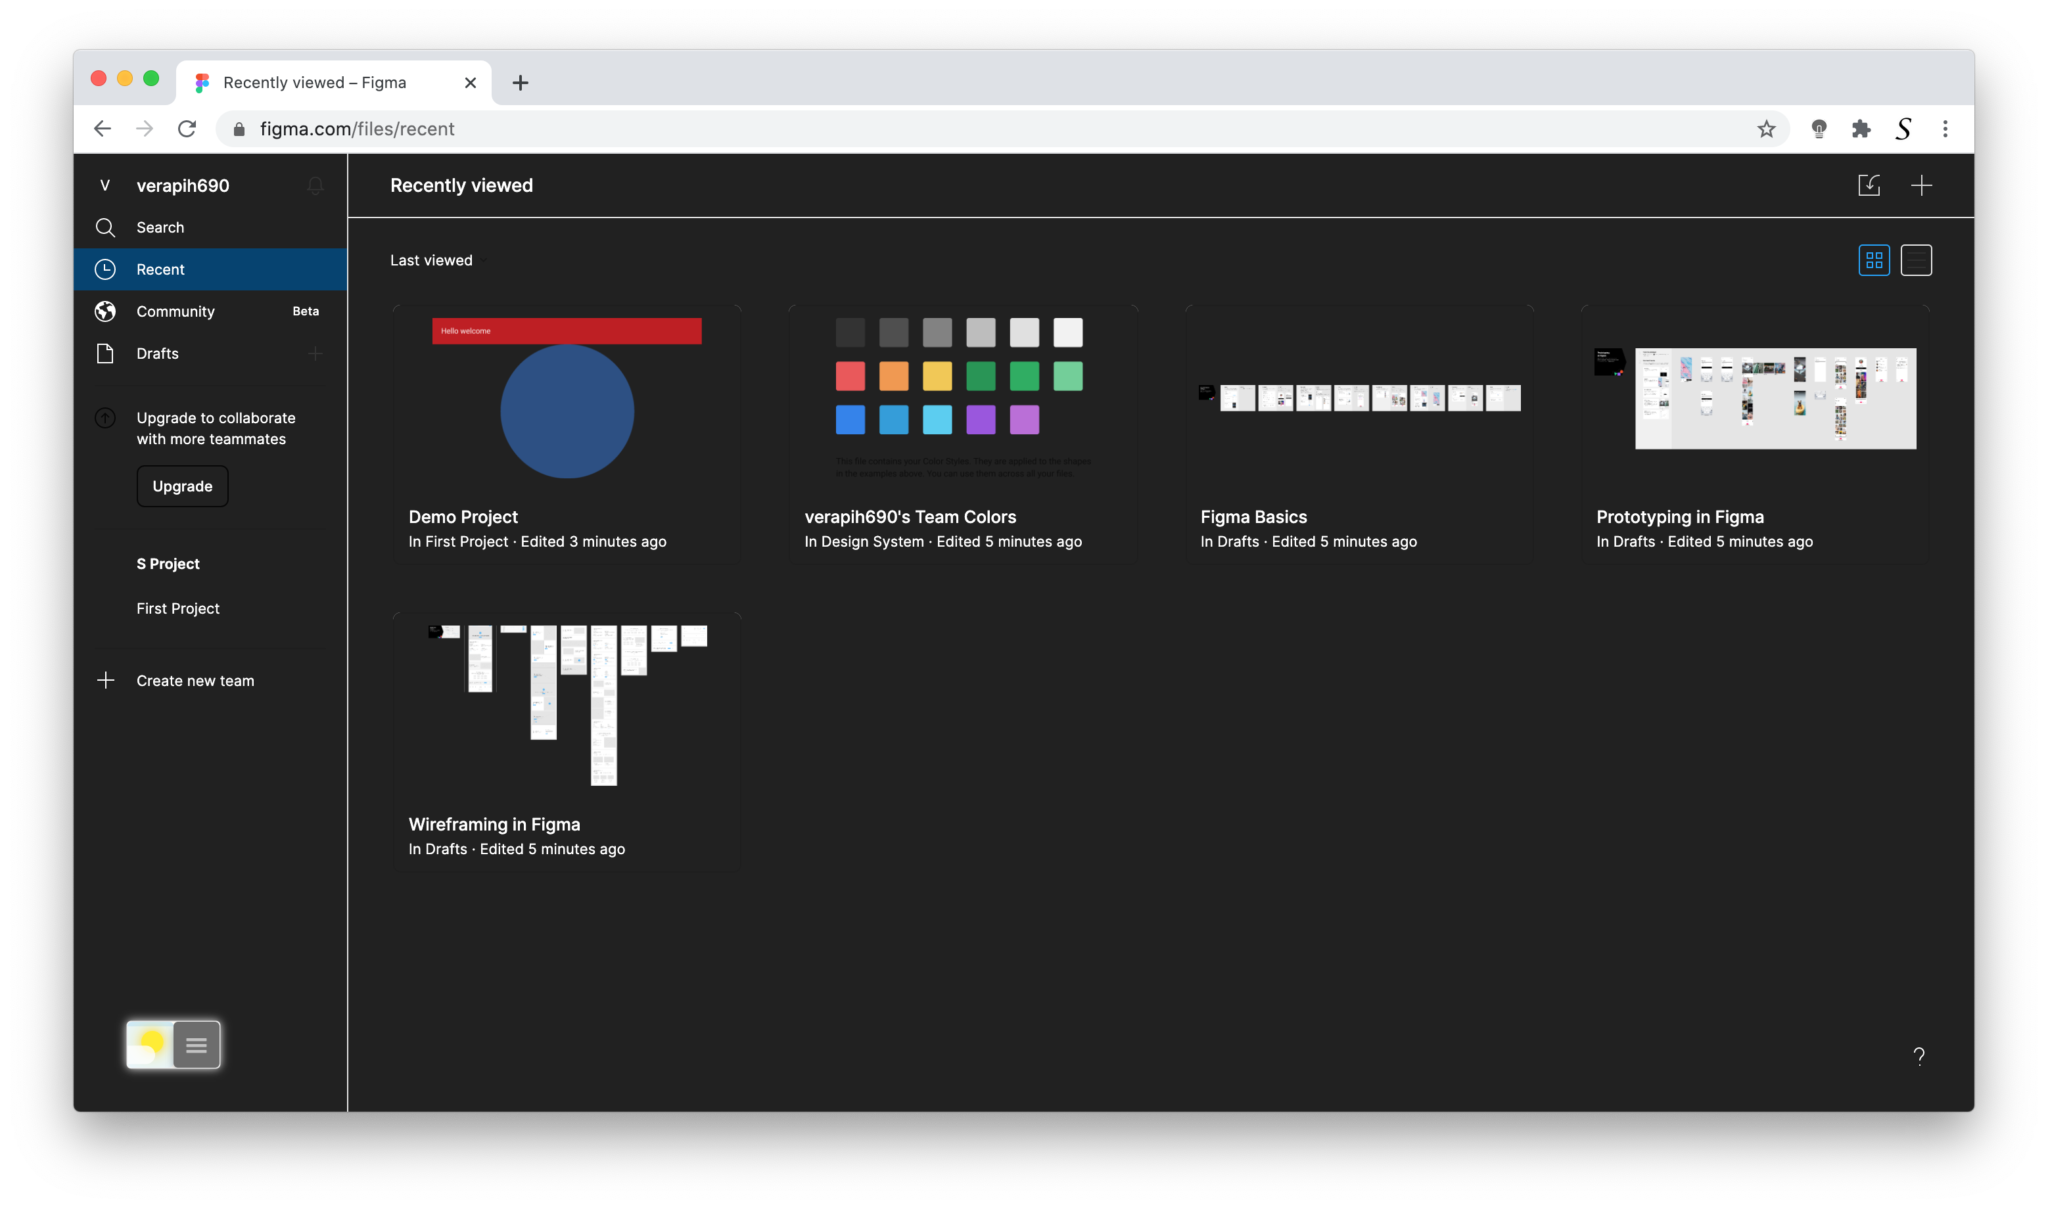Expand the verapih690 account menu
The image size is (2048, 1209).
click(183, 185)
